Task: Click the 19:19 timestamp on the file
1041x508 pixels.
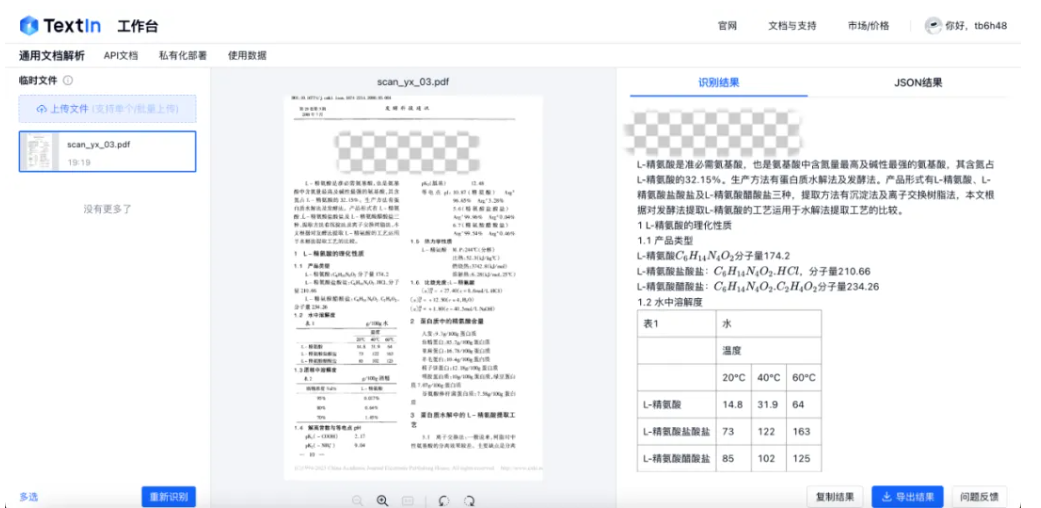Action: tap(78, 162)
